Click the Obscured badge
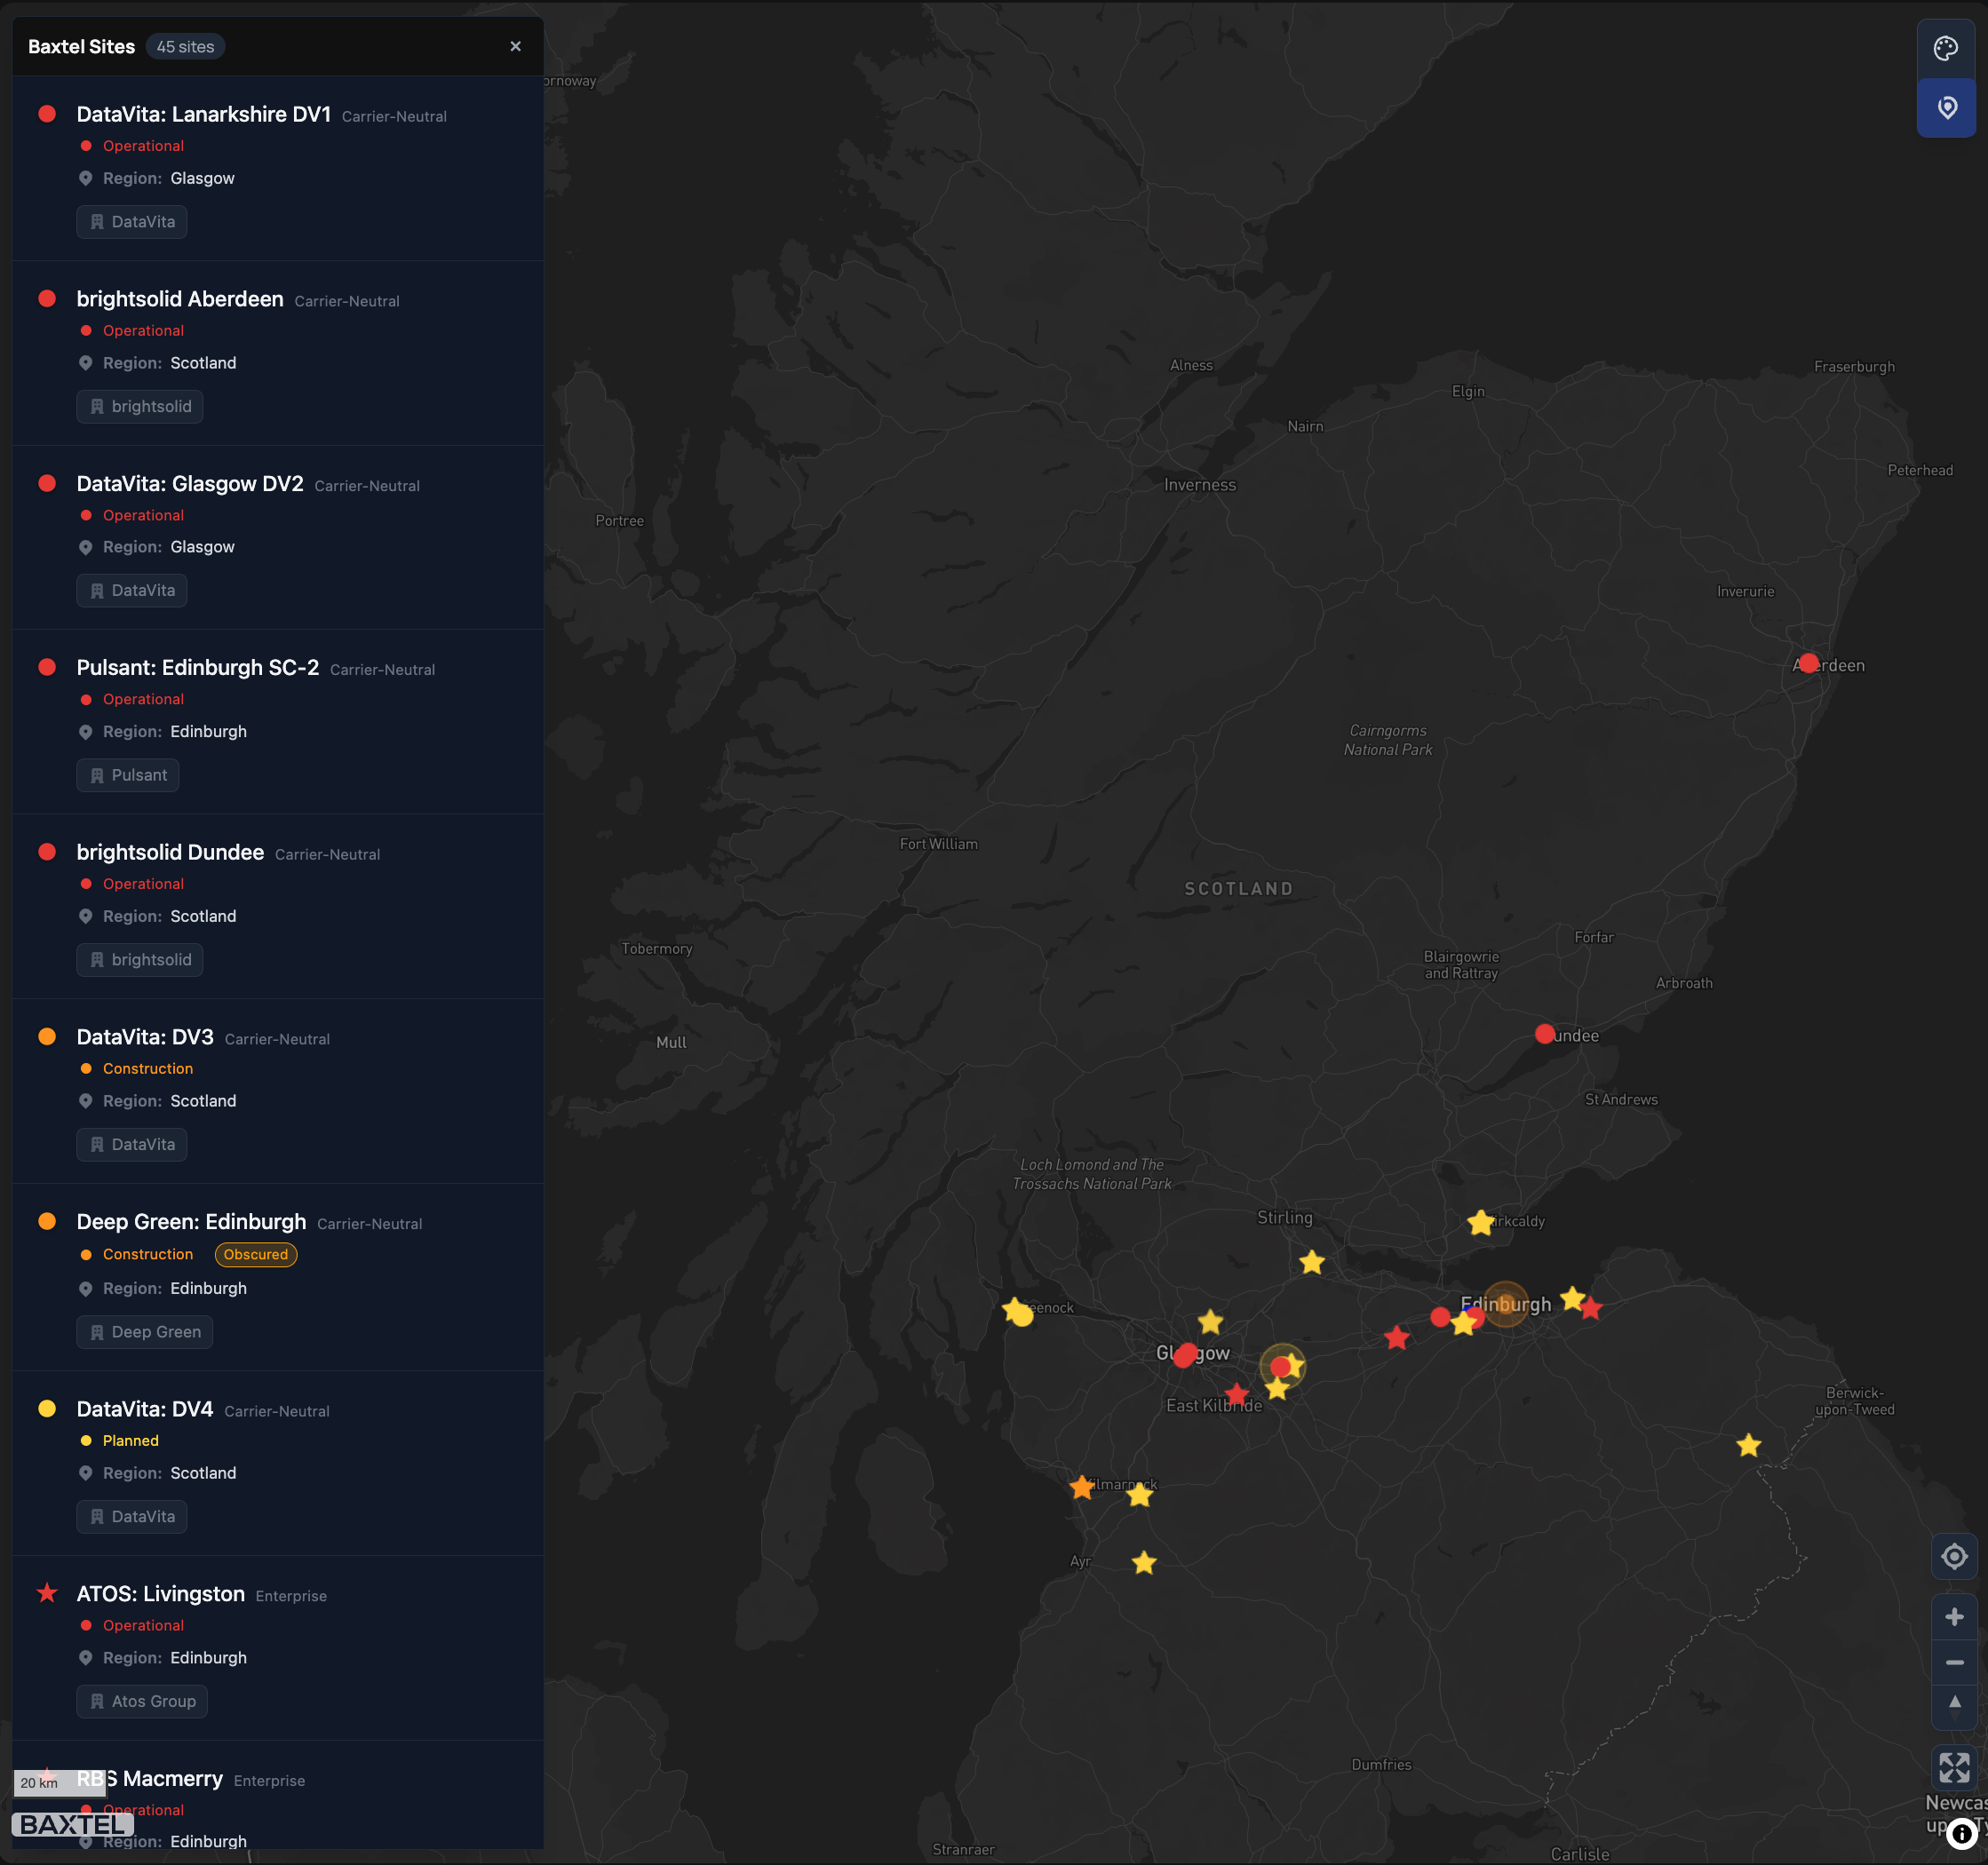This screenshot has width=1988, height=1865. (x=256, y=1254)
